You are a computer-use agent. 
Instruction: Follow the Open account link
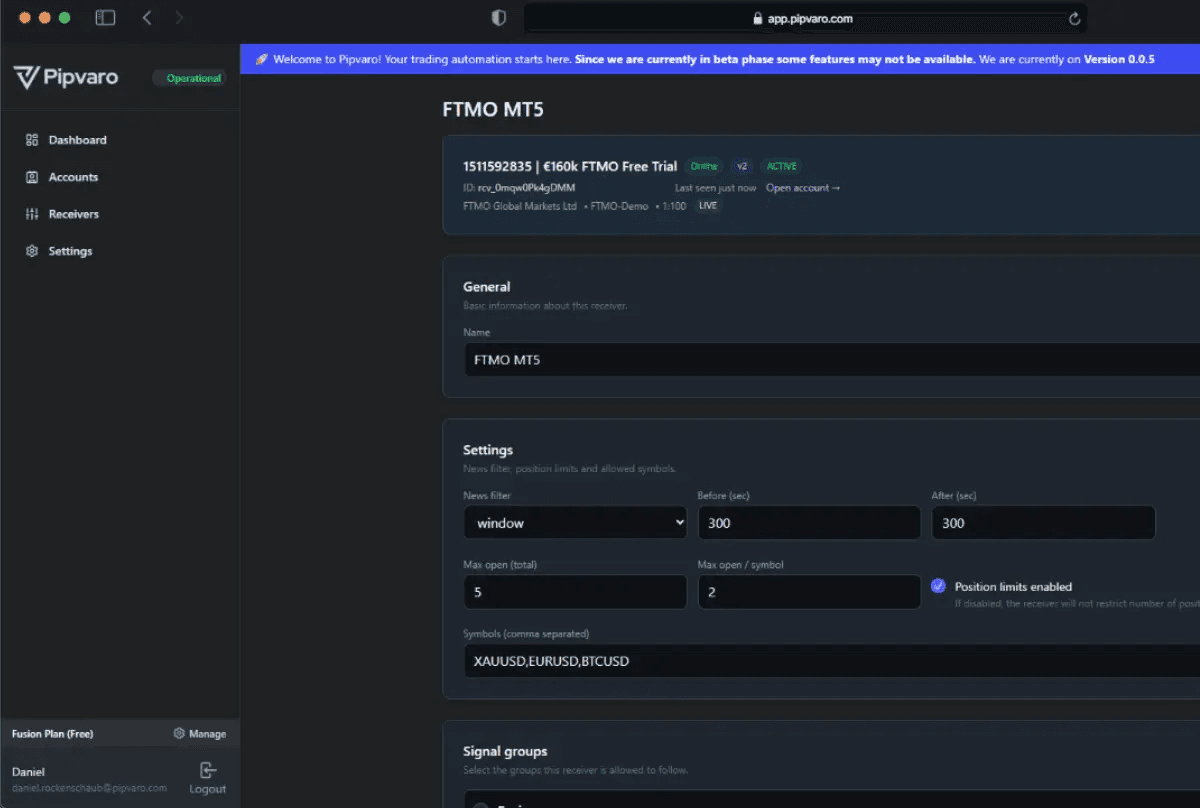(x=803, y=188)
